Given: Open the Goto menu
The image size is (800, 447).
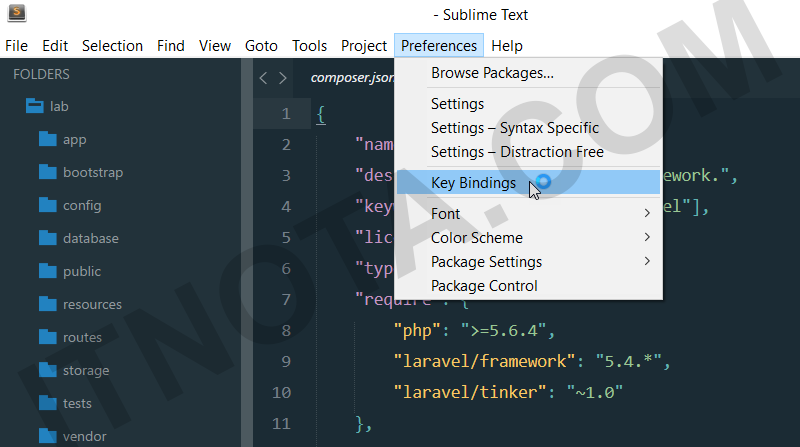Looking at the screenshot, I should pos(261,46).
